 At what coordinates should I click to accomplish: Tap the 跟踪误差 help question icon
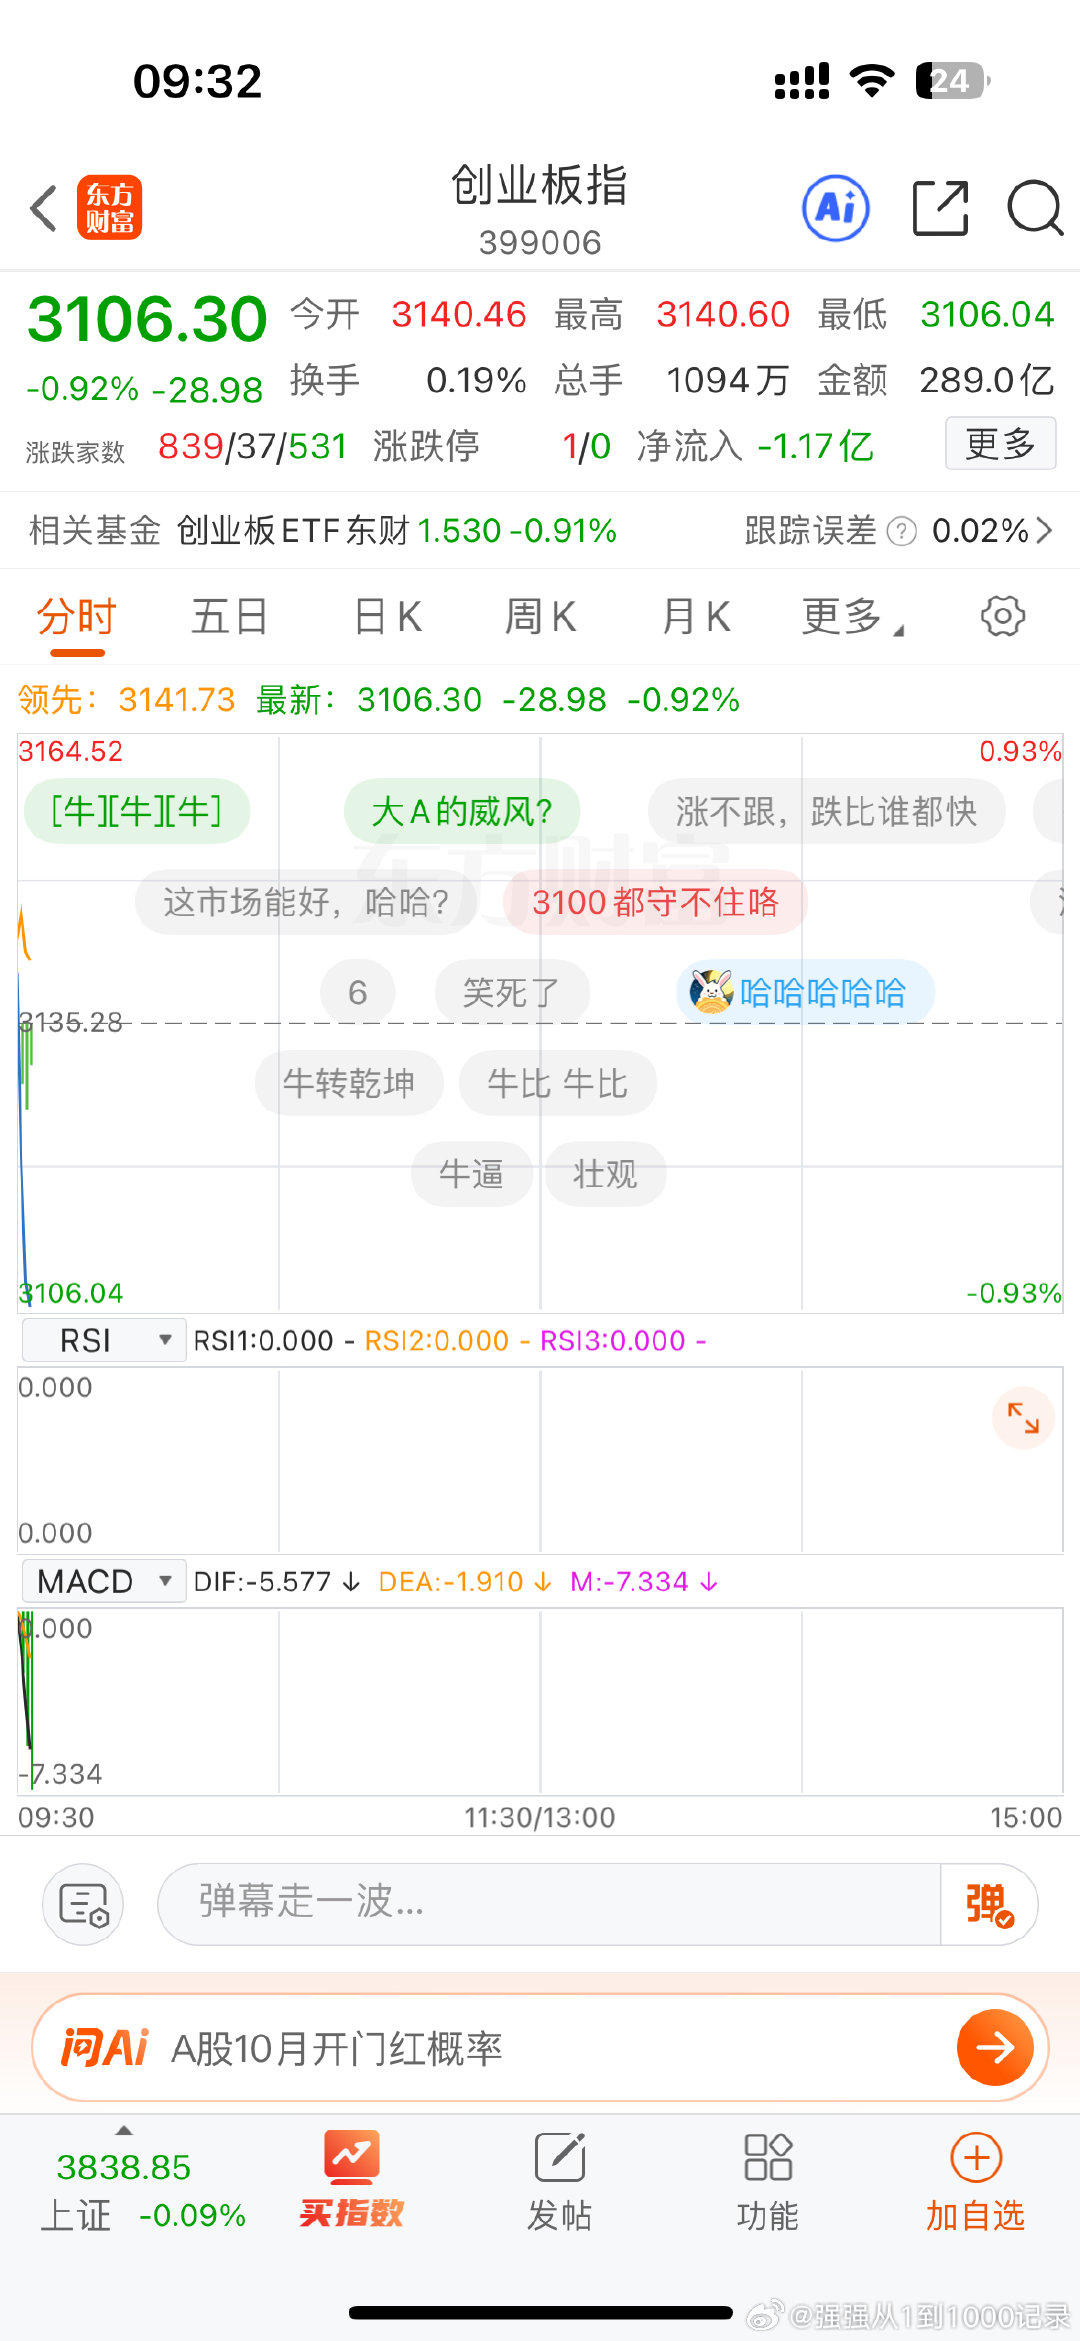[x=901, y=531]
